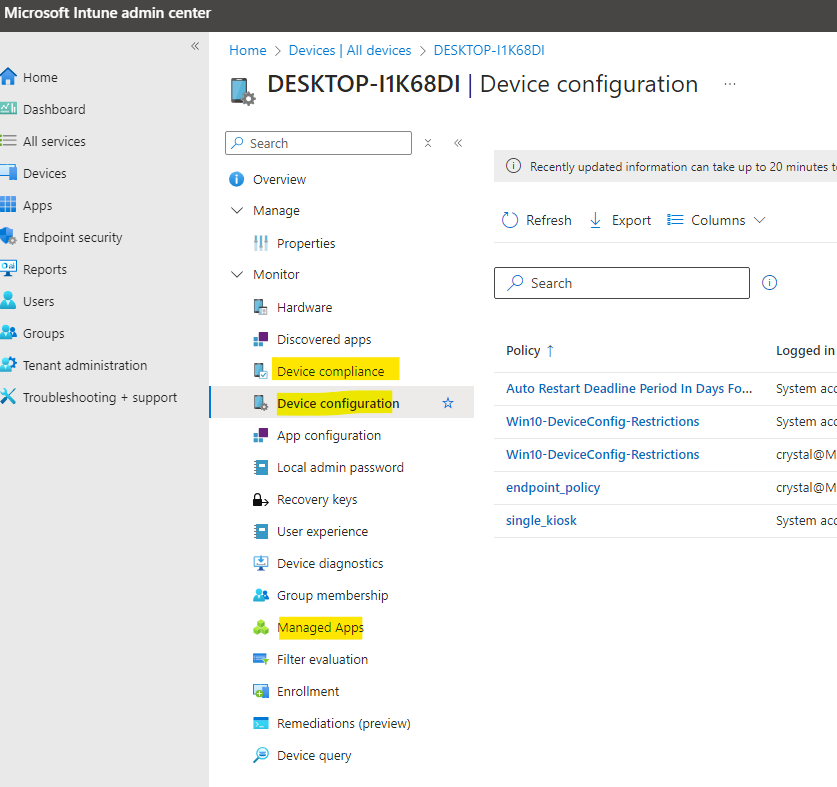Click the Overview info icon
Viewport: 837px width, 787px height.
click(x=236, y=179)
